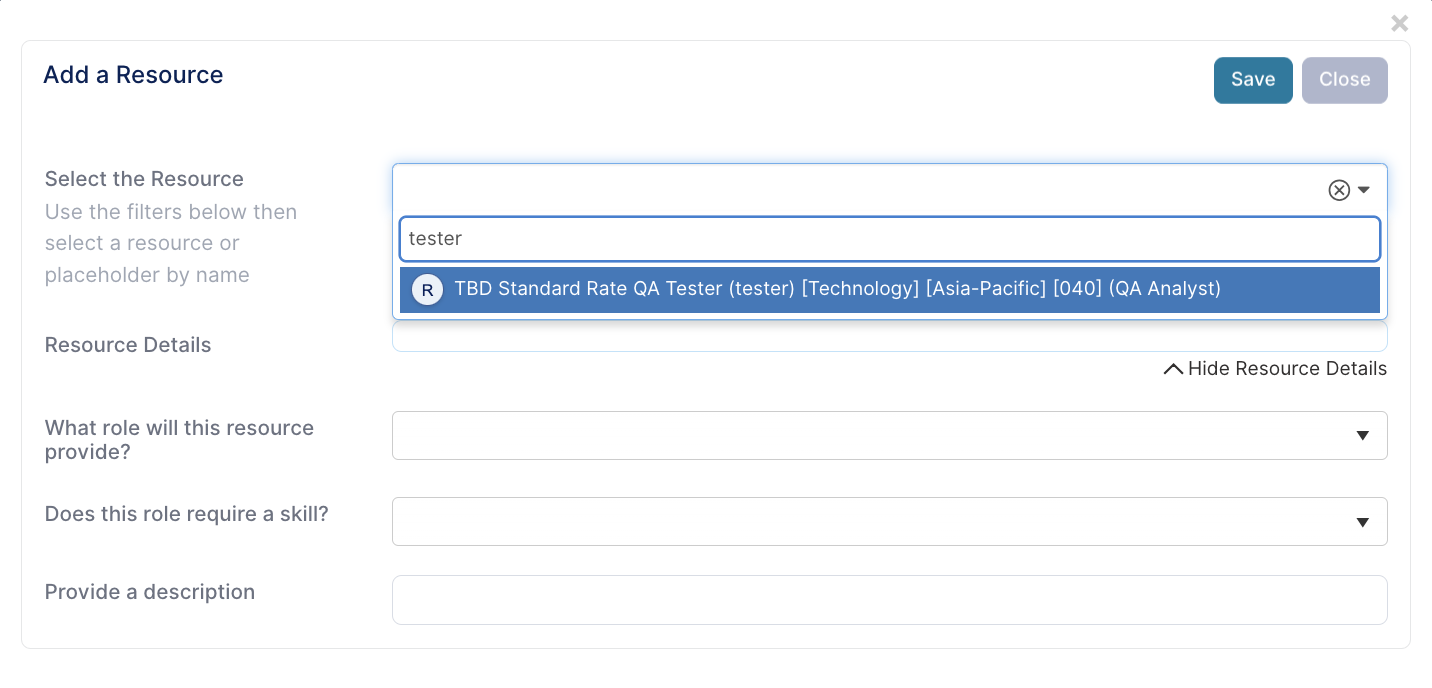Click the "Add a Resource" heading
Screen dimensions: 1432x688
click(x=133, y=75)
